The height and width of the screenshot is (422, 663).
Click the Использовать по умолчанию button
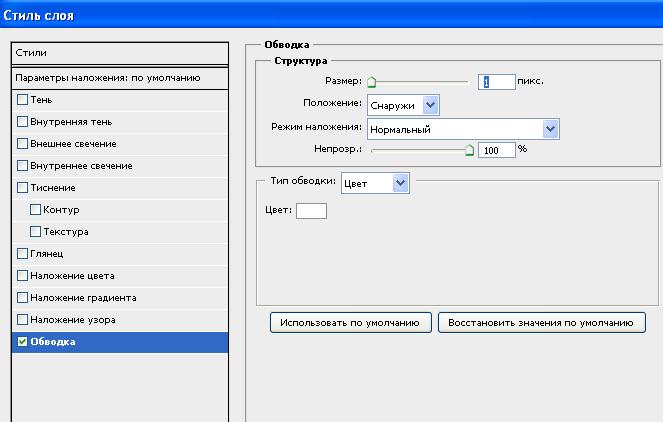click(x=350, y=323)
